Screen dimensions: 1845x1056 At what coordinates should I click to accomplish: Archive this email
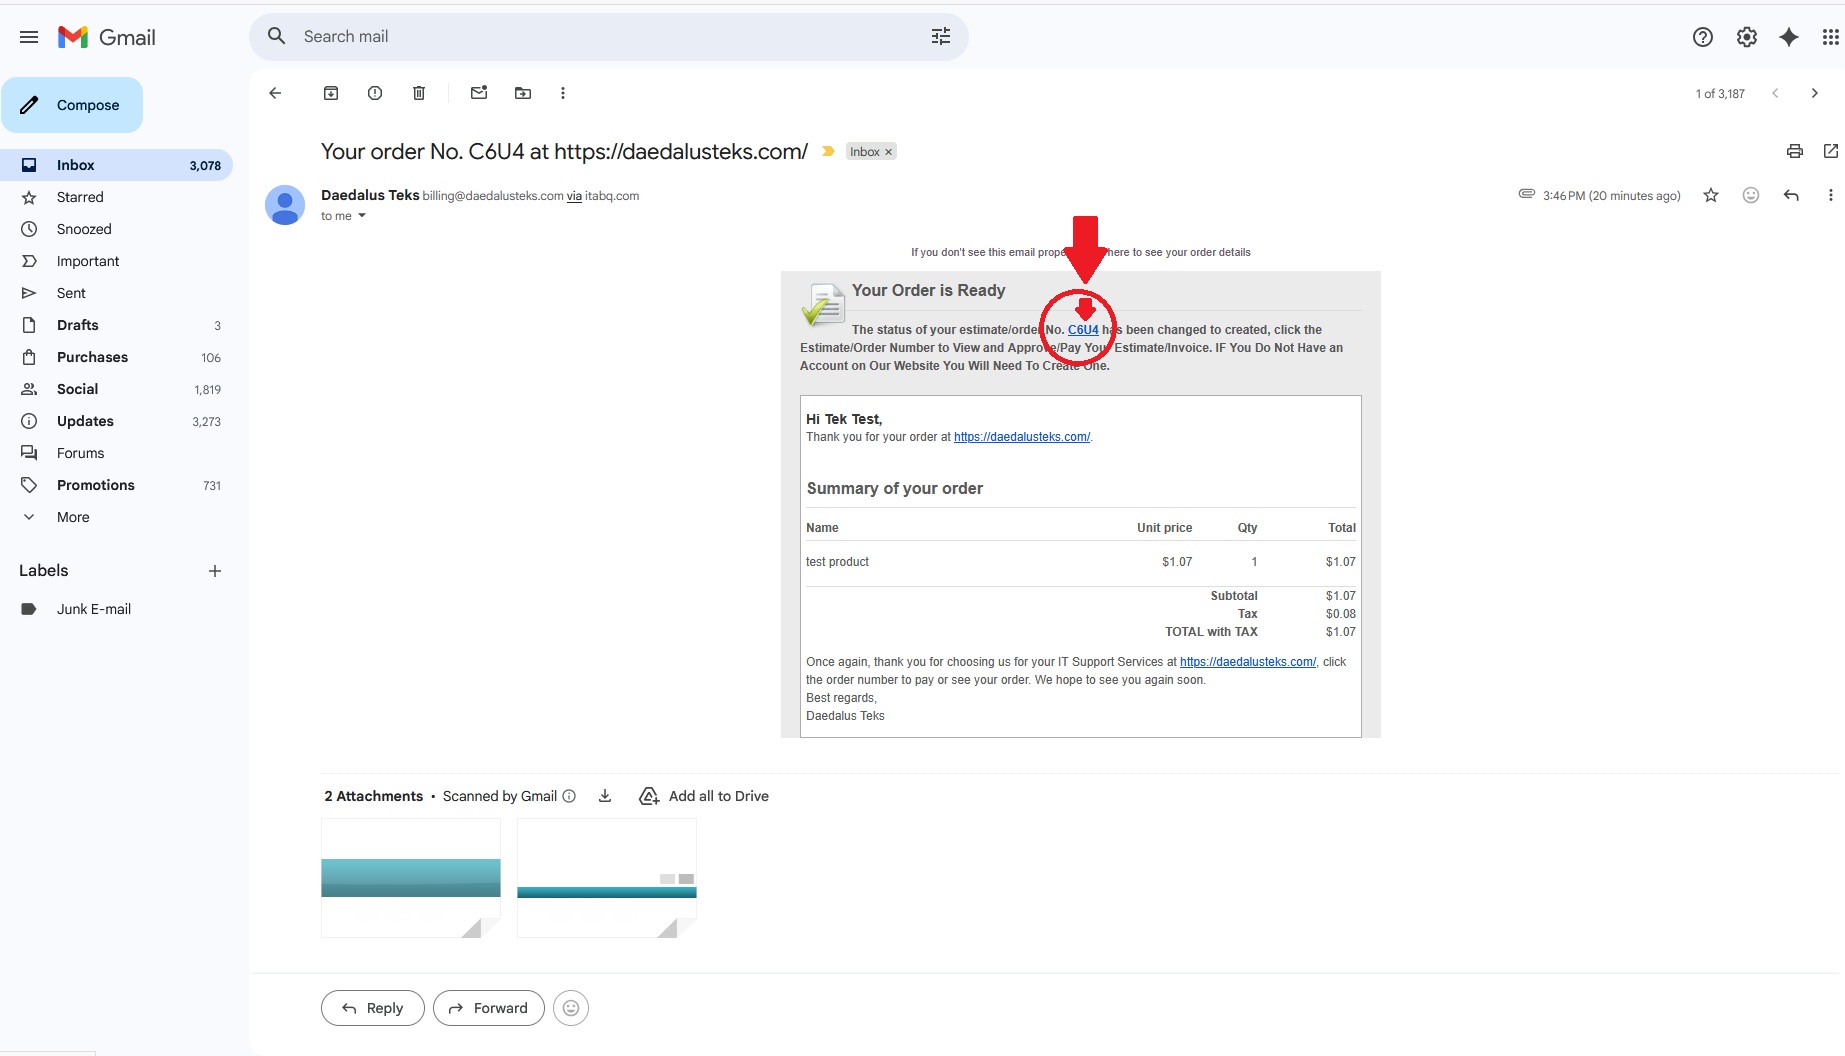[x=331, y=93]
